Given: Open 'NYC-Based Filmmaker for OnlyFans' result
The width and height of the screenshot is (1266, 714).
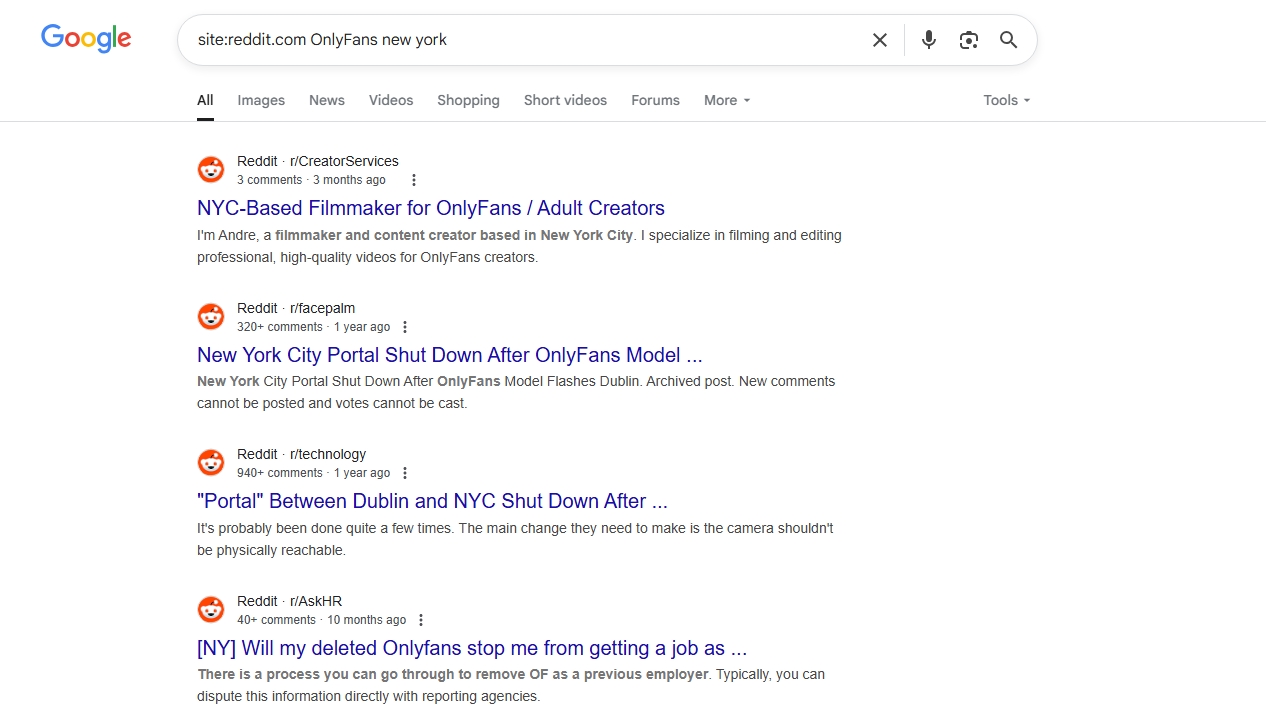Looking at the screenshot, I should (431, 208).
